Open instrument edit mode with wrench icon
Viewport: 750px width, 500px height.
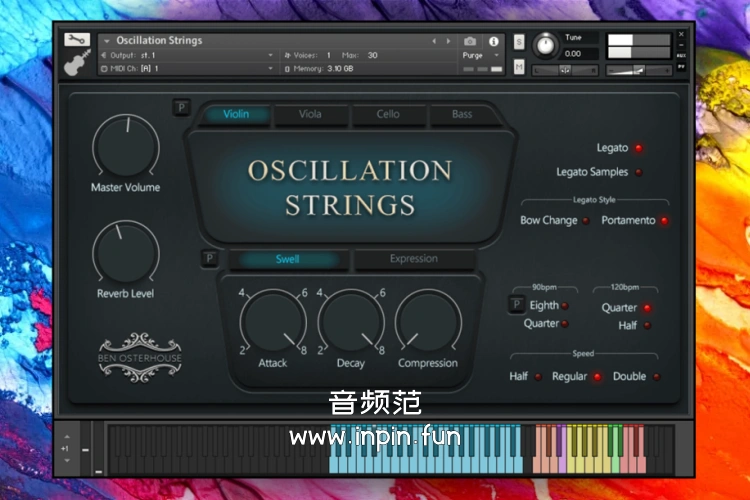tap(77, 39)
